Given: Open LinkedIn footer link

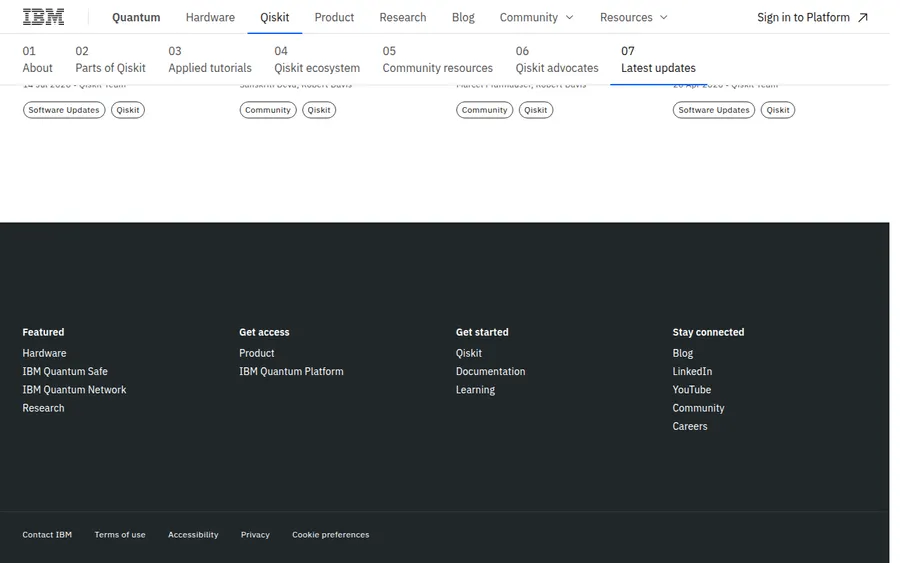Looking at the screenshot, I should 692,371.
